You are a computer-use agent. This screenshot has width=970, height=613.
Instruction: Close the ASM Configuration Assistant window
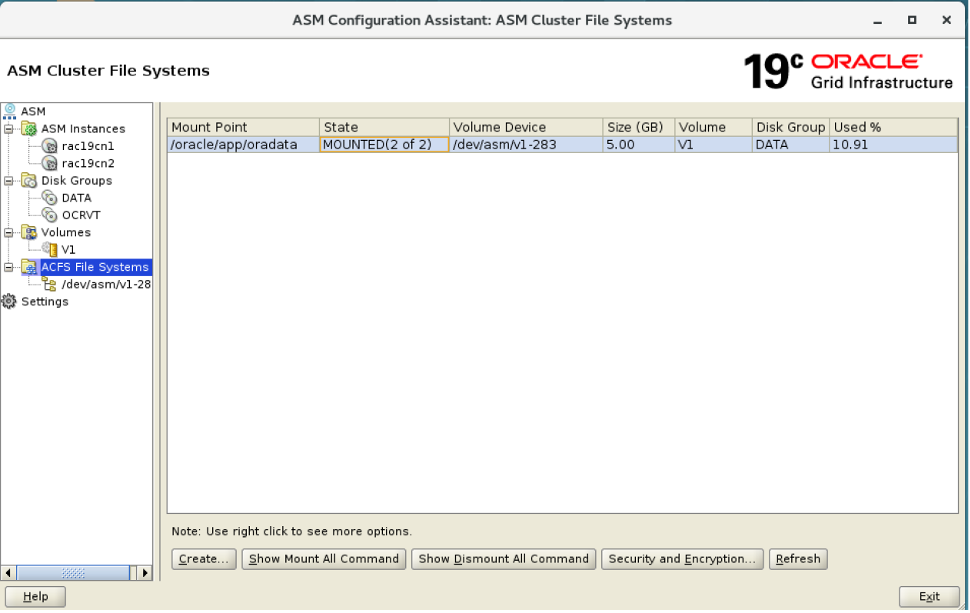[x=946, y=20]
